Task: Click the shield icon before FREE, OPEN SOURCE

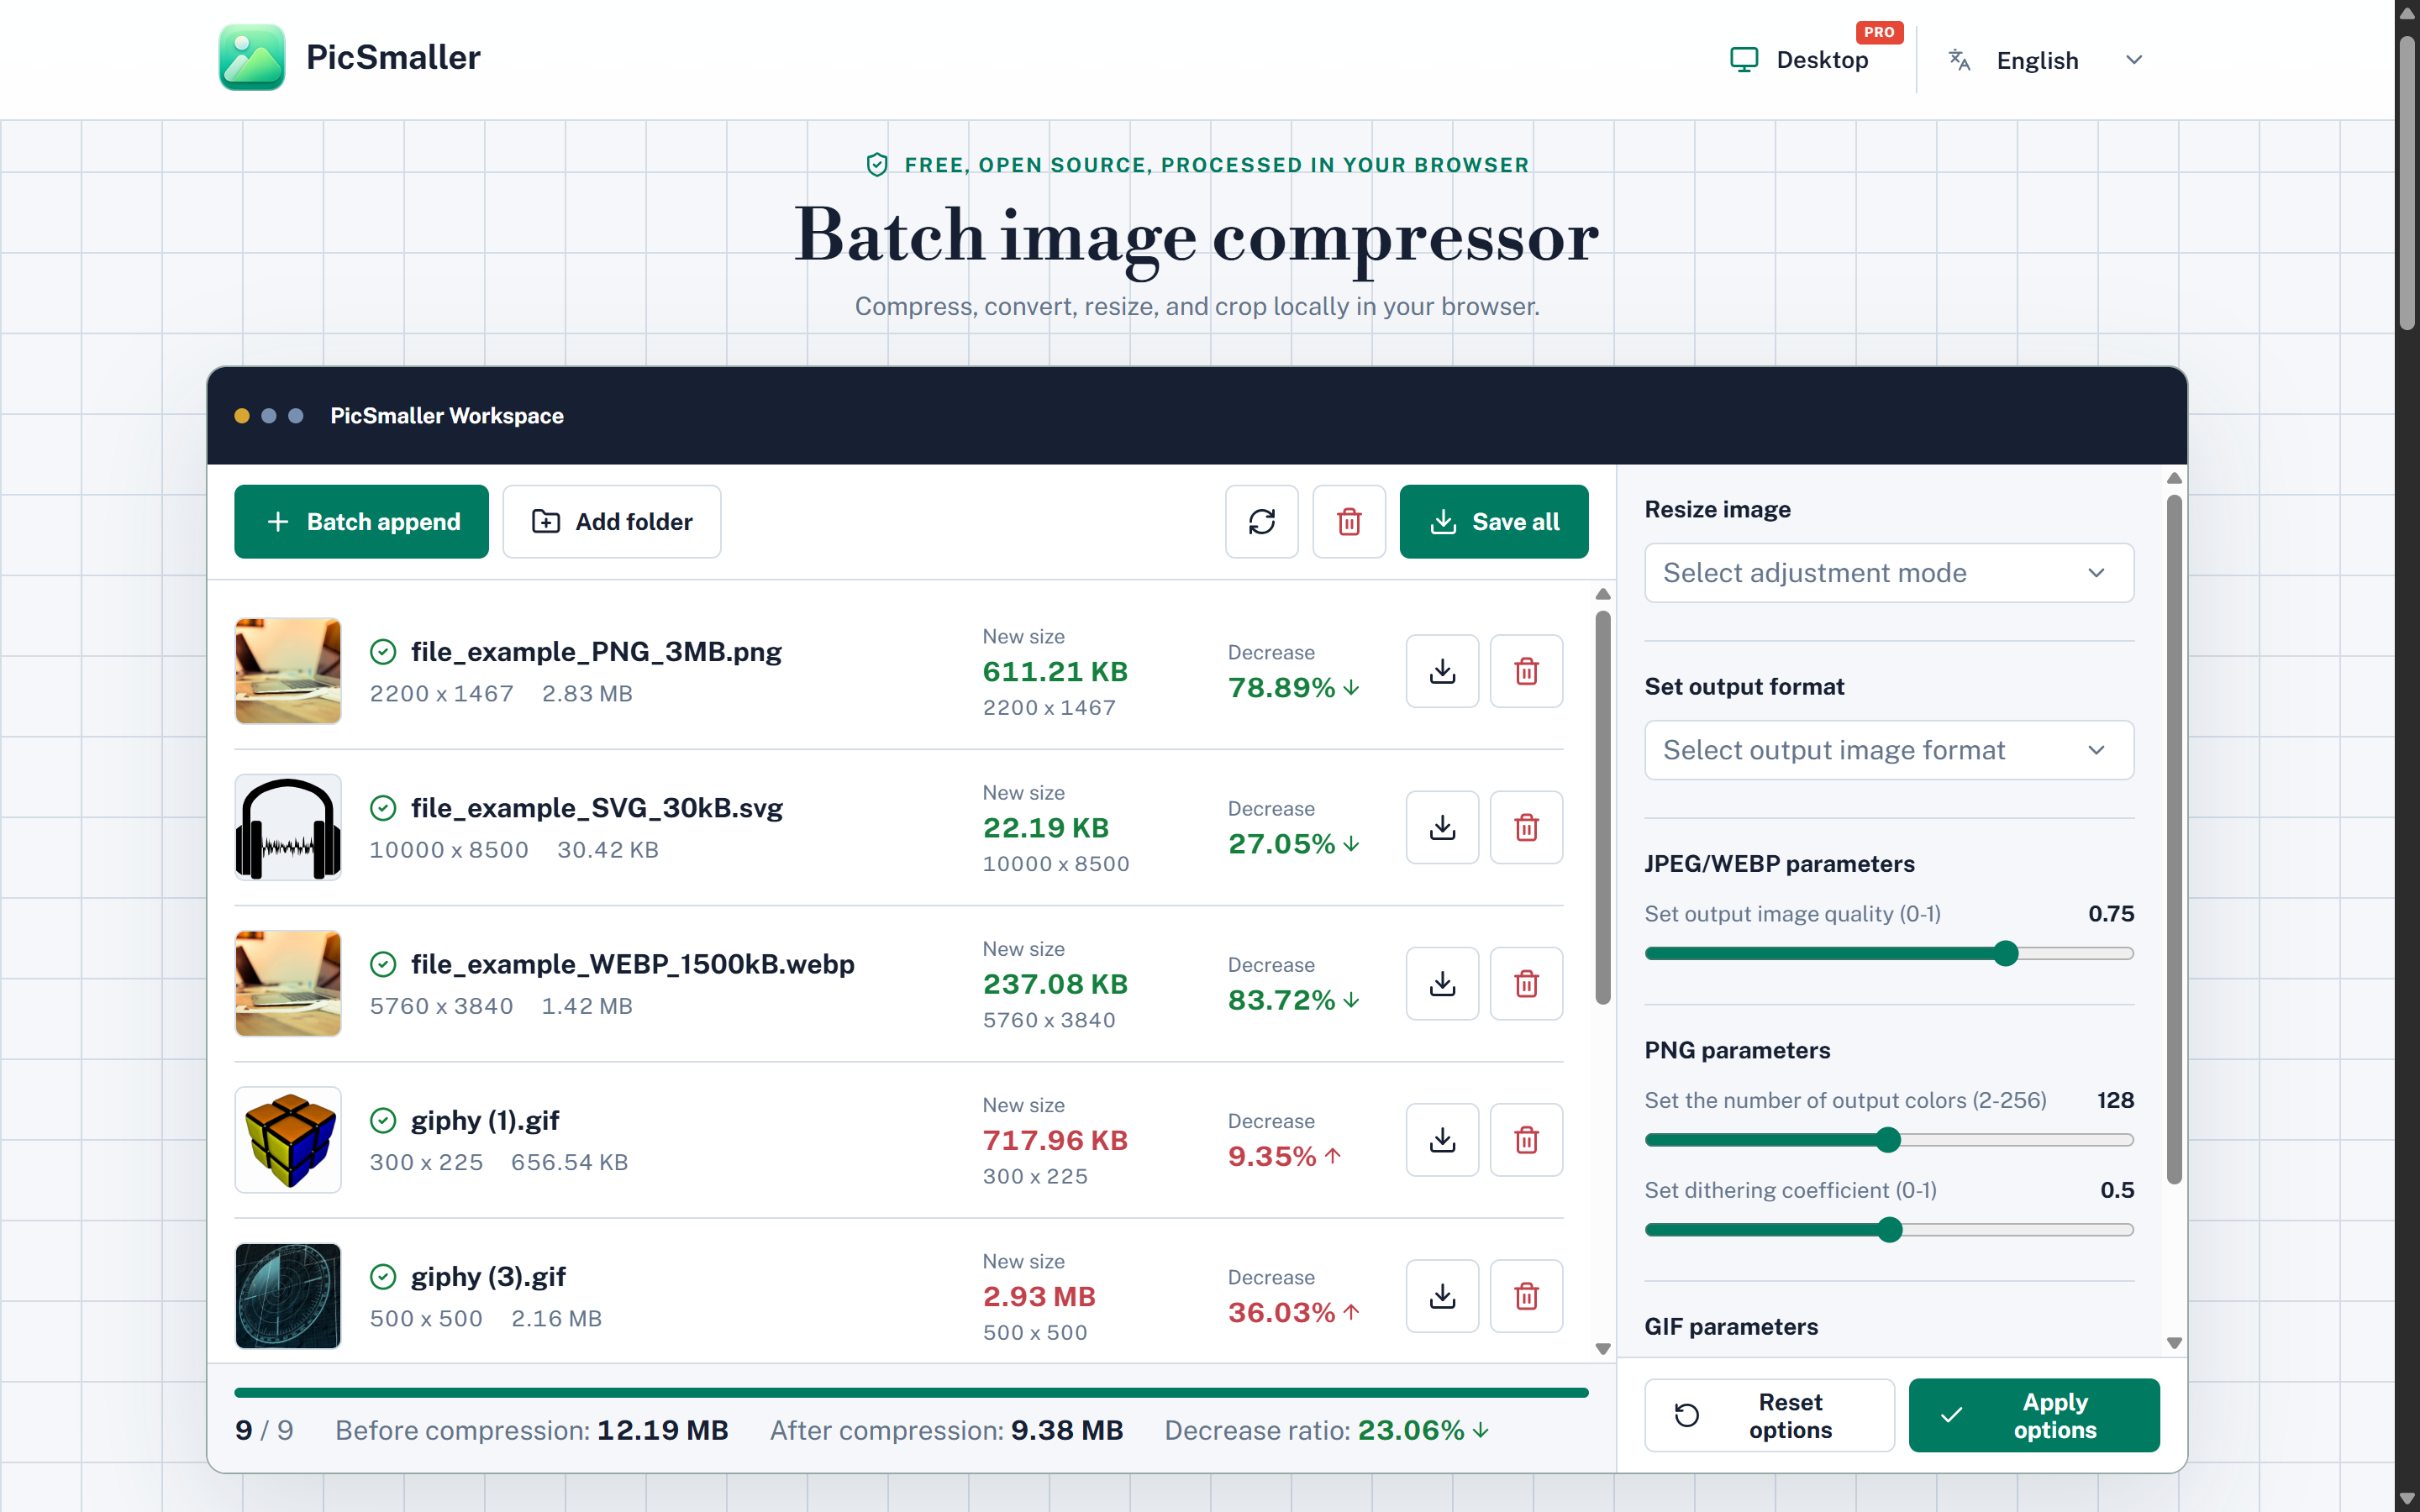Action: coord(877,165)
